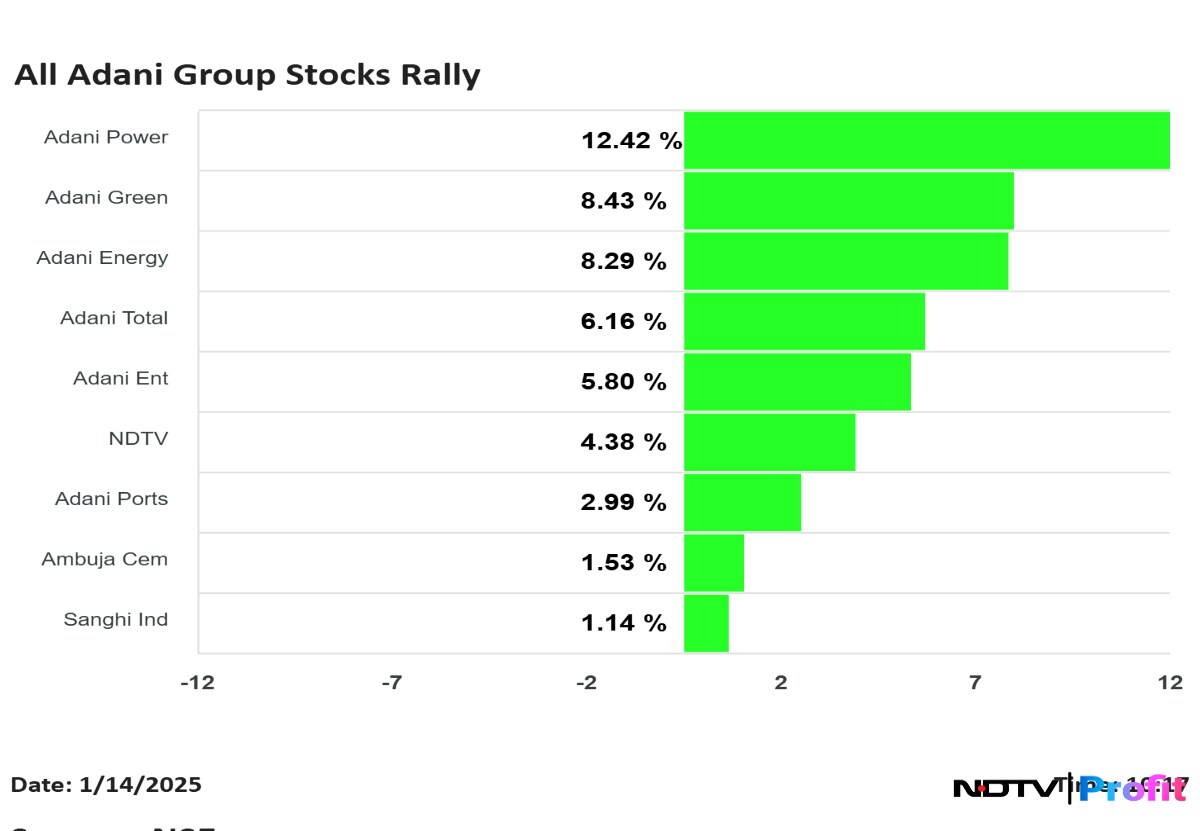The height and width of the screenshot is (831, 1200).
Task: Click the Sanghi Ind bar
Action: point(706,623)
